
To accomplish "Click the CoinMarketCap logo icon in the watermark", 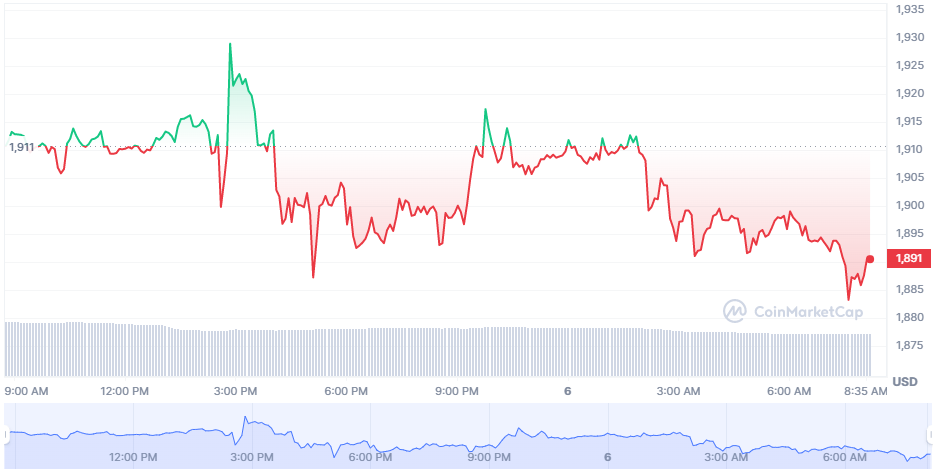I will tap(735, 311).
